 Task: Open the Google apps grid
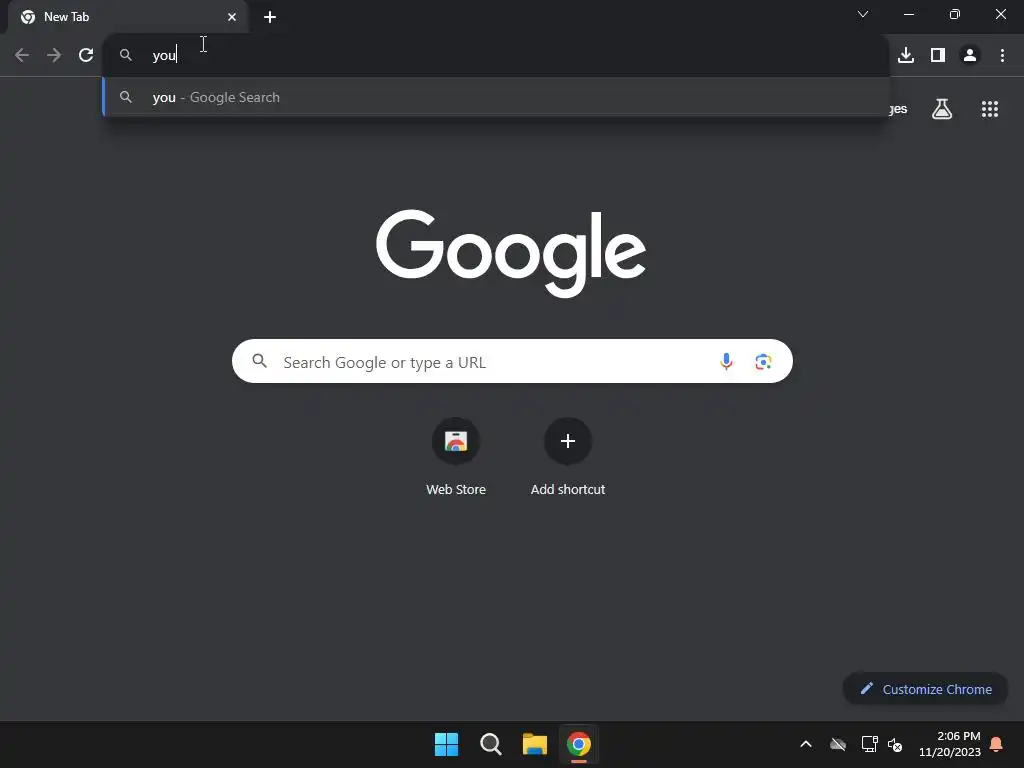point(989,109)
